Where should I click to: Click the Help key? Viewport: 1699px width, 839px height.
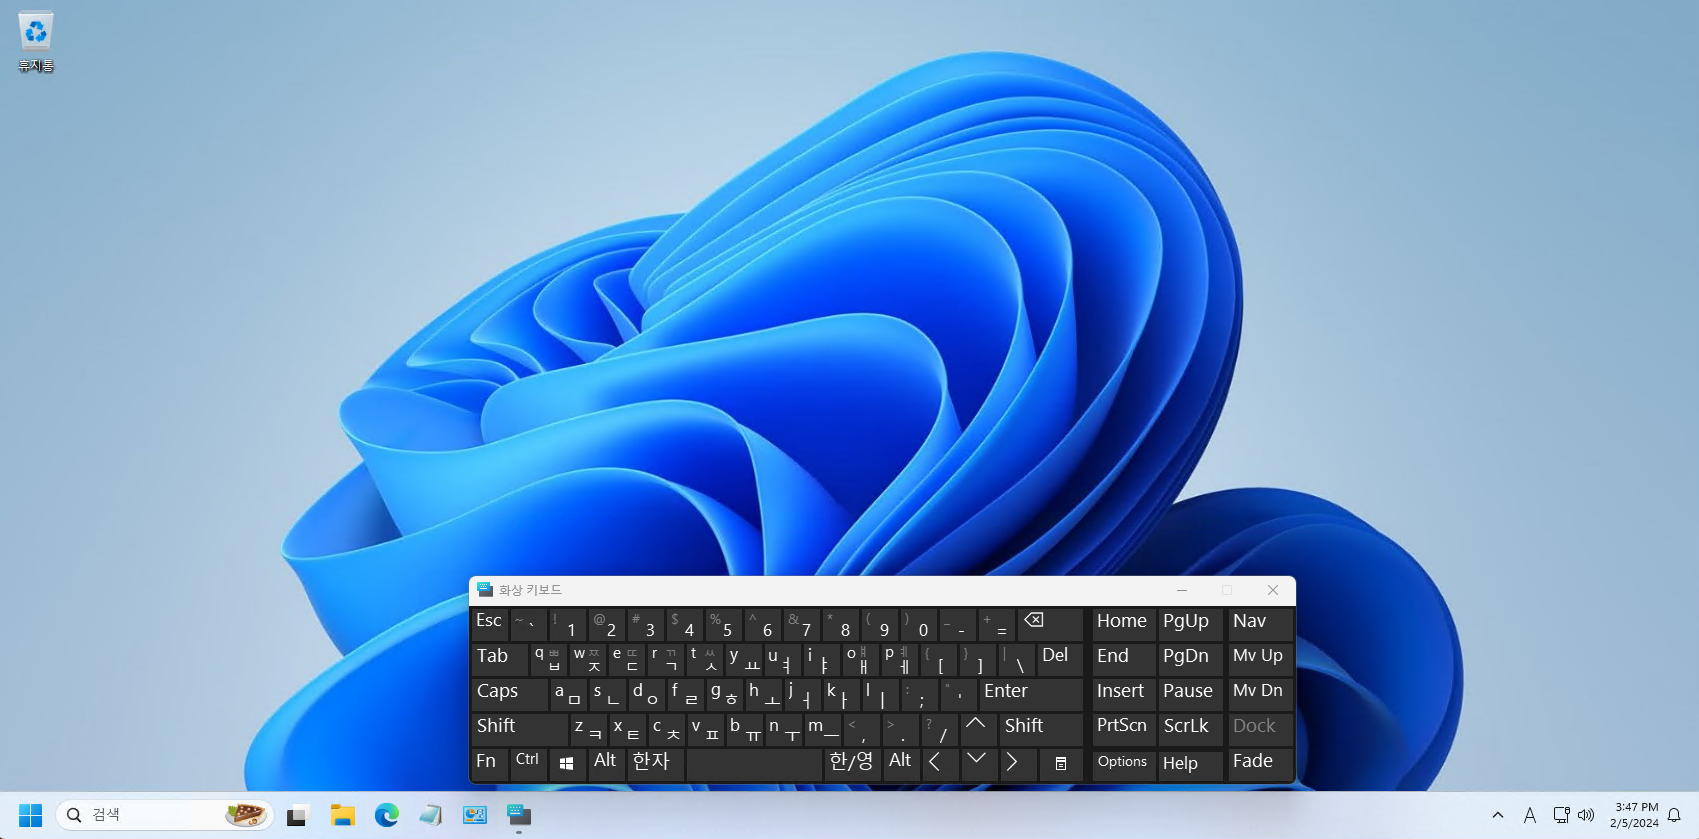tap(1191, 764)
